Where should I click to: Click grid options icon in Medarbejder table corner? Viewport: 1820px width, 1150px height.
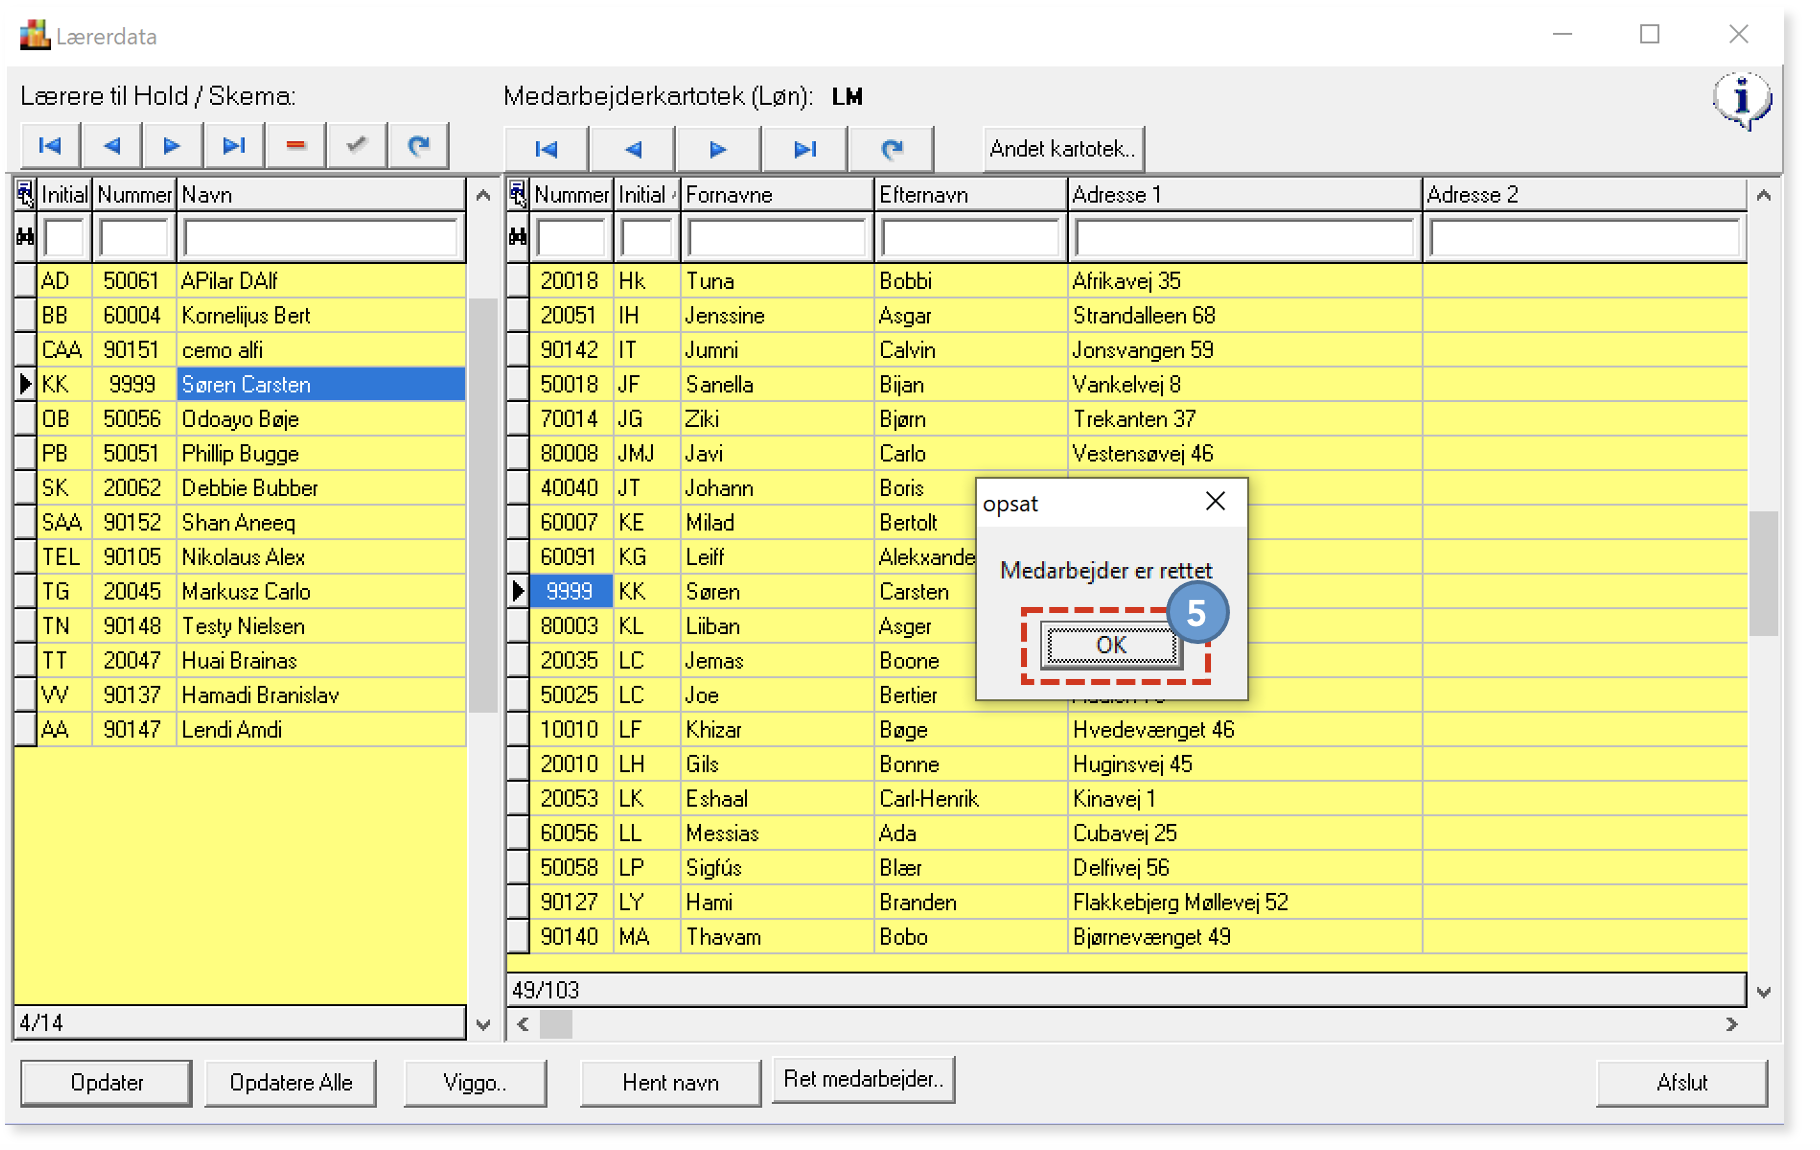pos(517,194)
